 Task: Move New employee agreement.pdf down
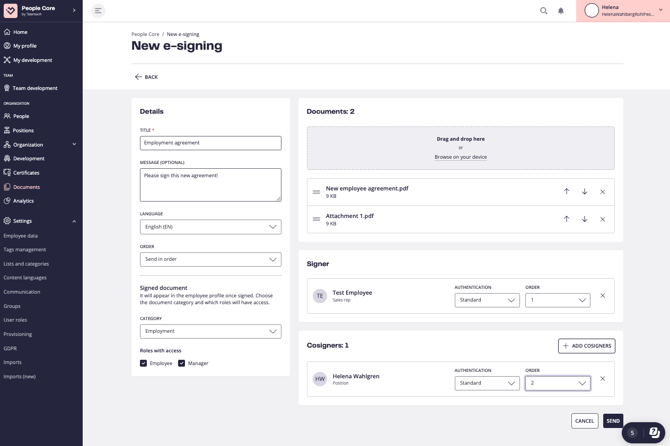coord(585,192)
